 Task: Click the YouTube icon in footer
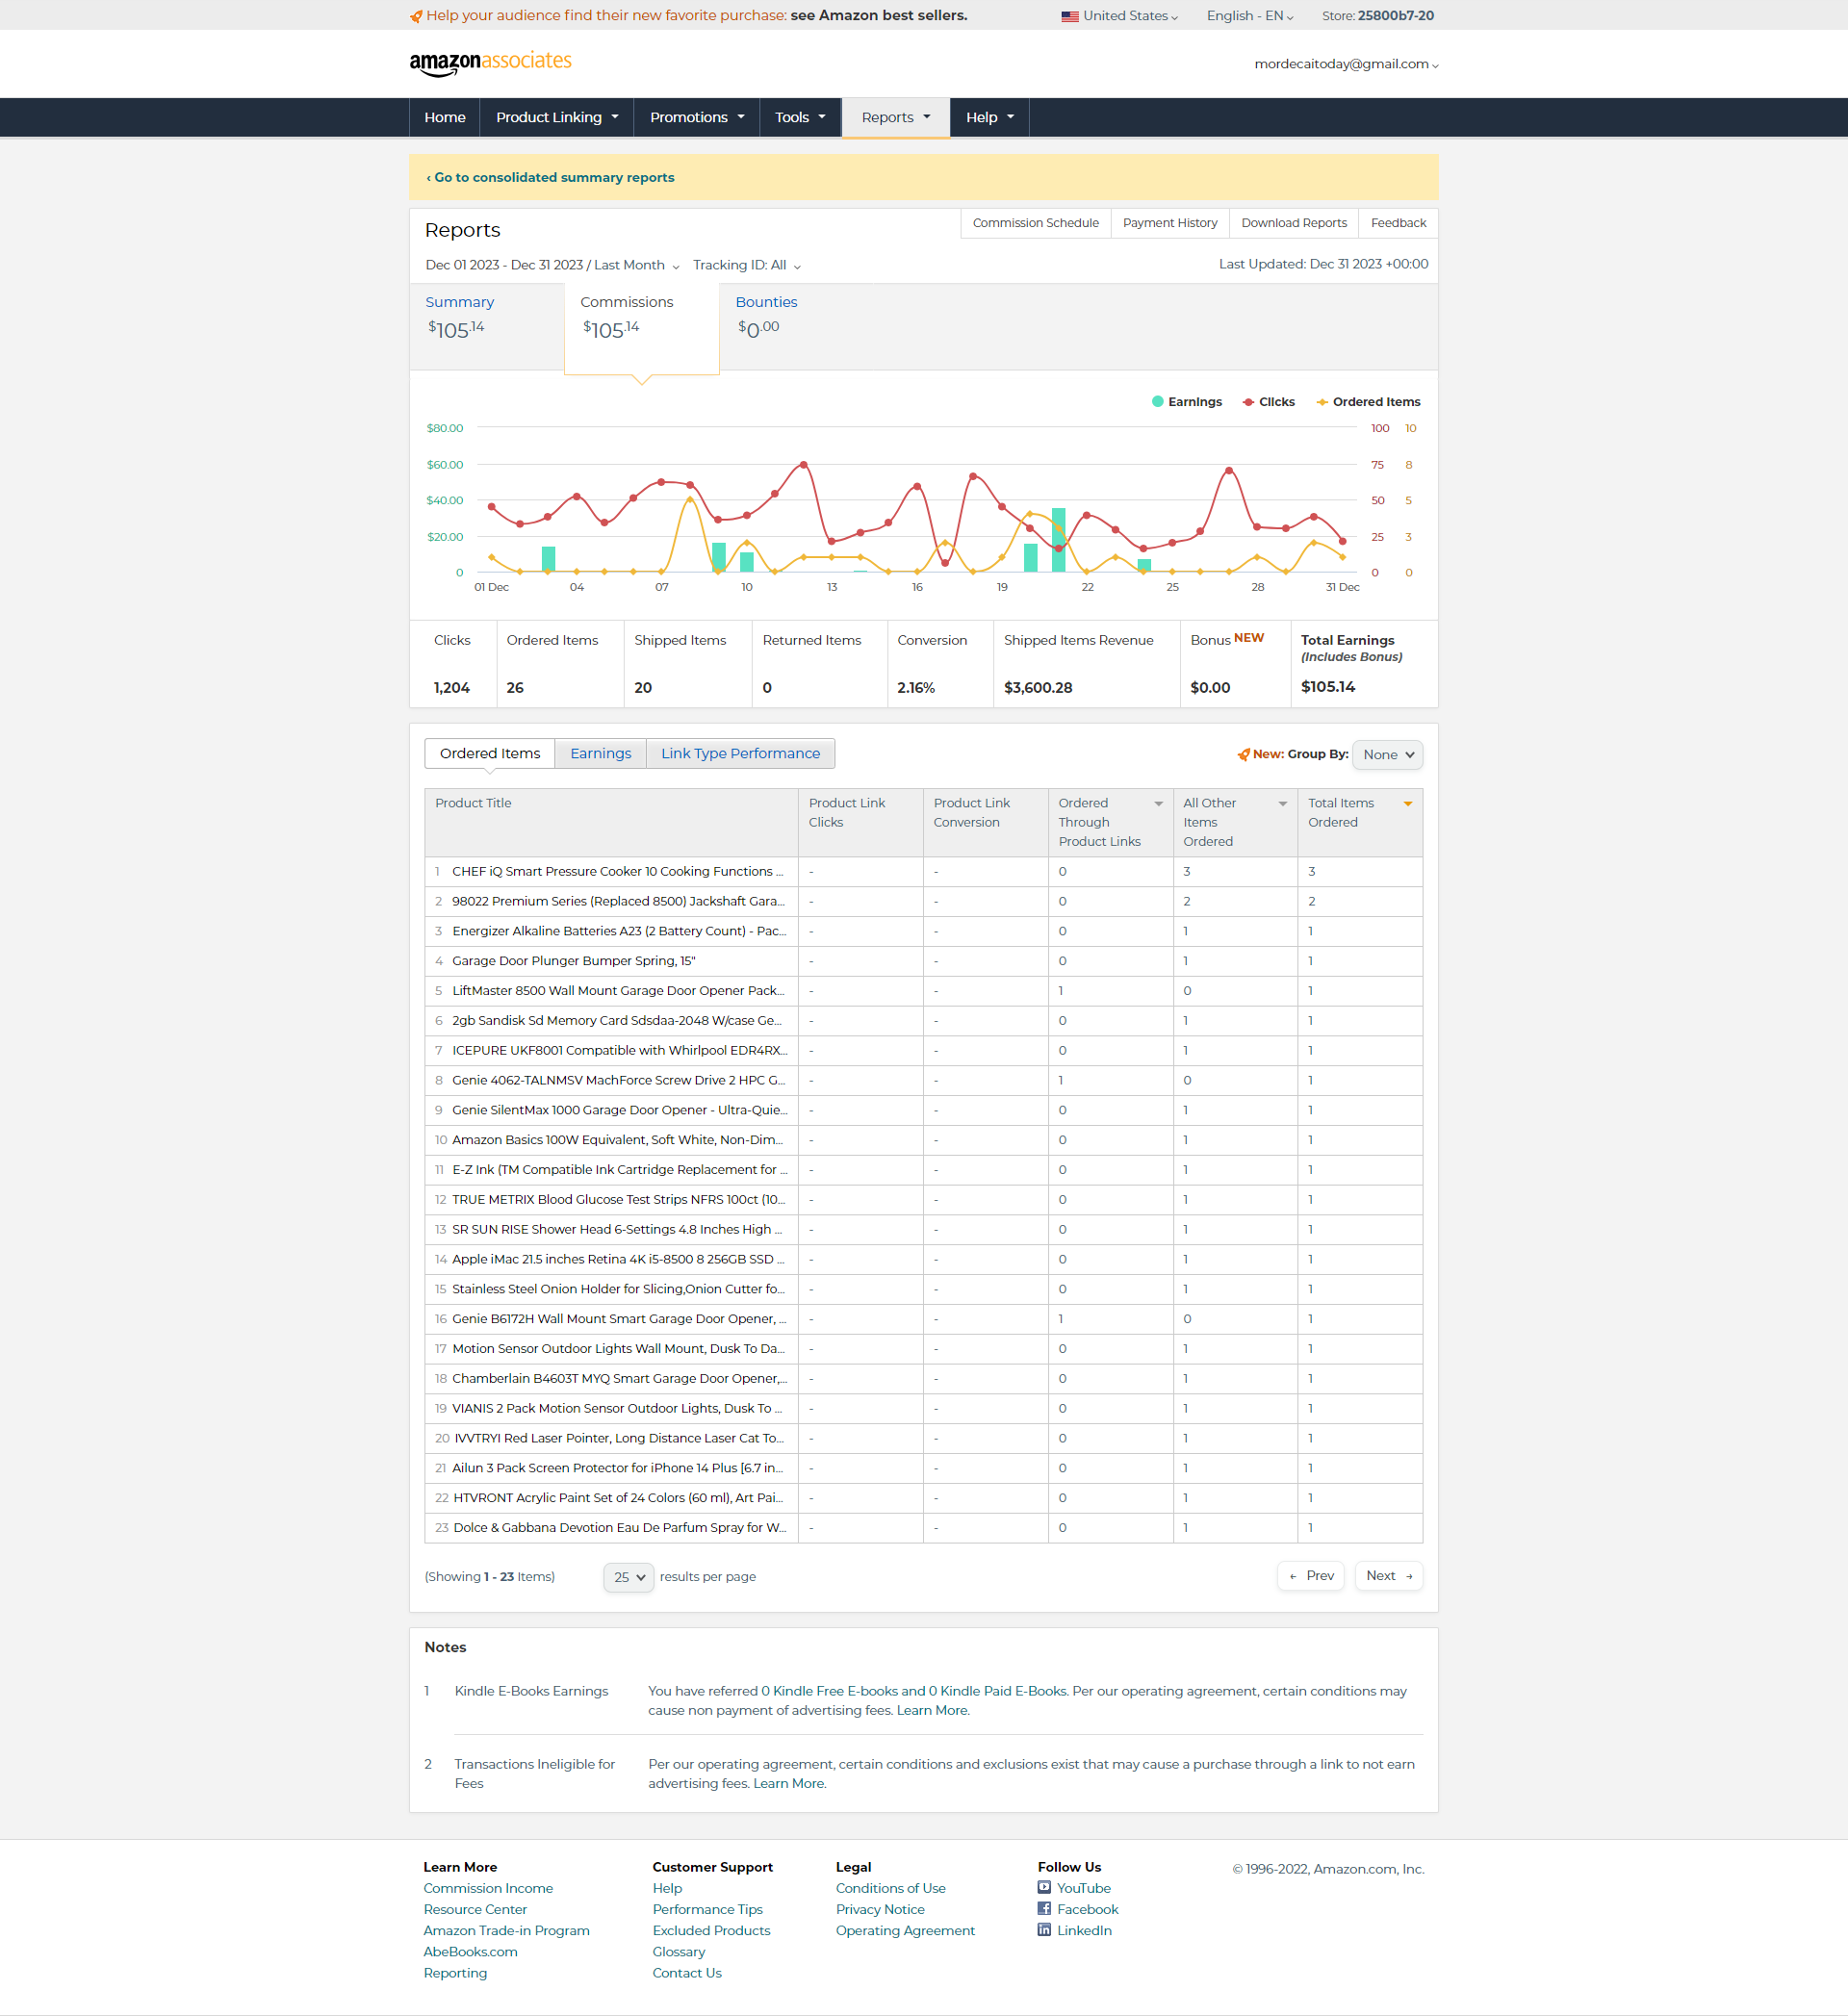1043,1887
